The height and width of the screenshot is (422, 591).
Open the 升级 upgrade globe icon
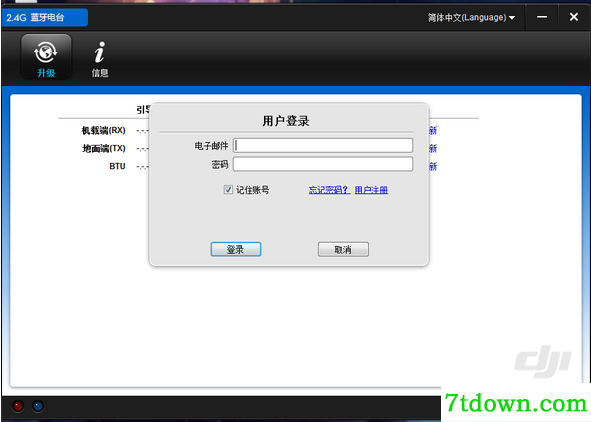pos(46,57)
